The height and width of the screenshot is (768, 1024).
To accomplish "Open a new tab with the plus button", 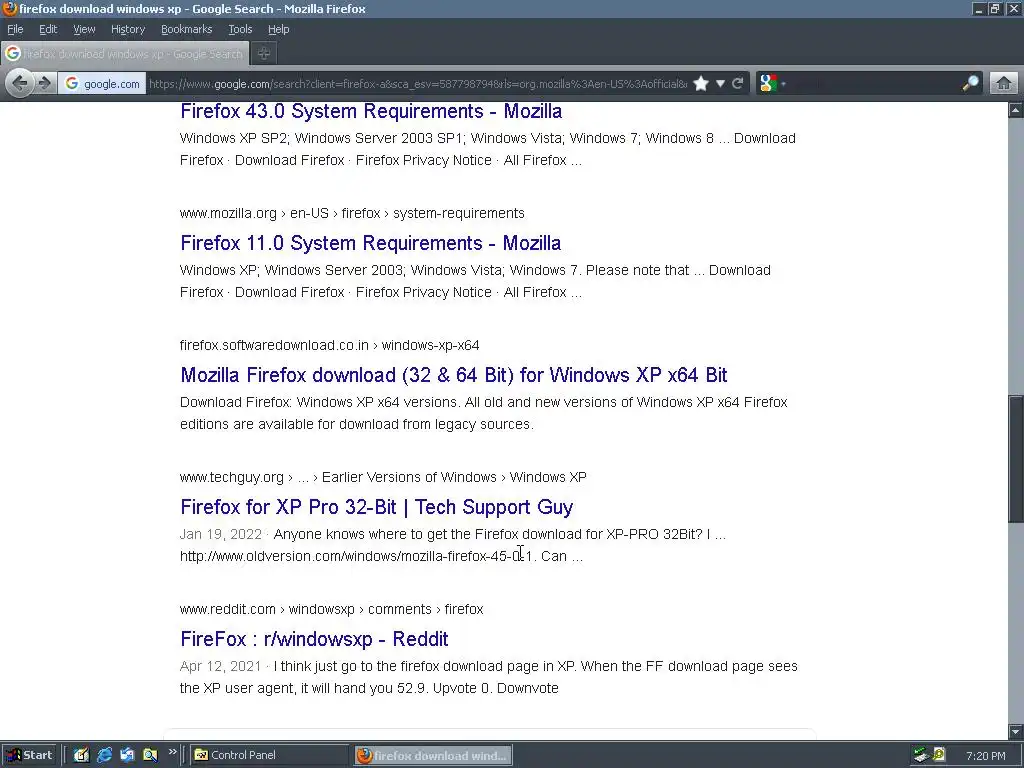I will (264, 54).
